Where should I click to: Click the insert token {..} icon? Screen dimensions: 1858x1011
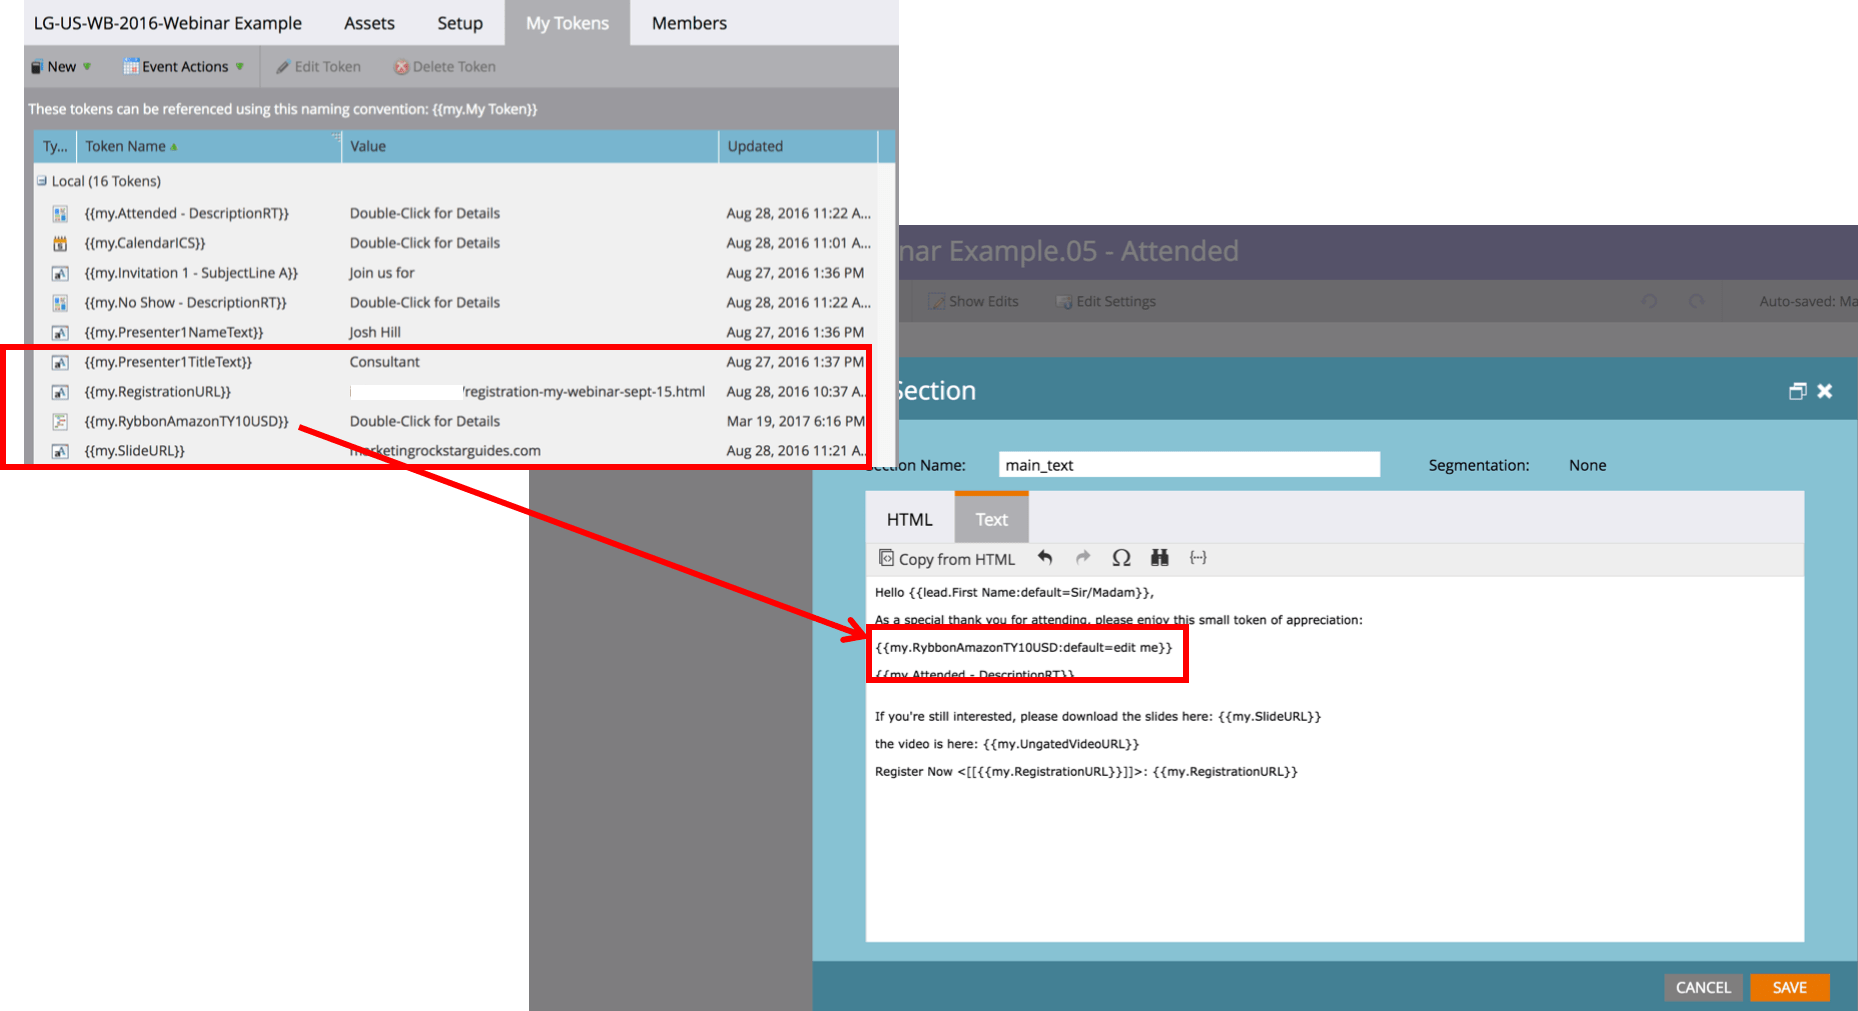[1198, 558]
